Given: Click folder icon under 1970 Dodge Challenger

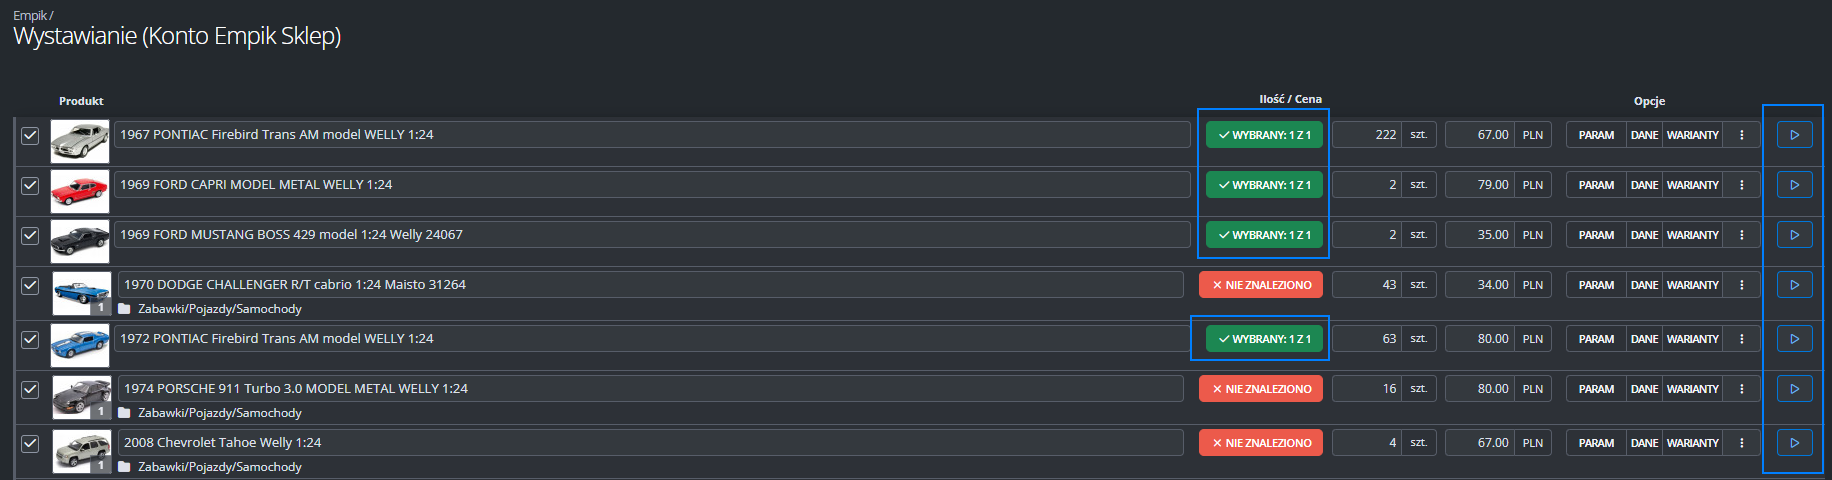Looking at the screenshot, I should [x=125, y=309].
